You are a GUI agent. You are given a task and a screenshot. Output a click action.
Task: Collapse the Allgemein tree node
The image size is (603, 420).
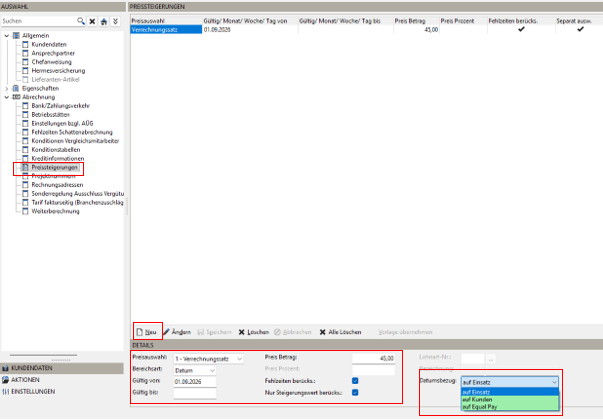(x=7, y=36)
